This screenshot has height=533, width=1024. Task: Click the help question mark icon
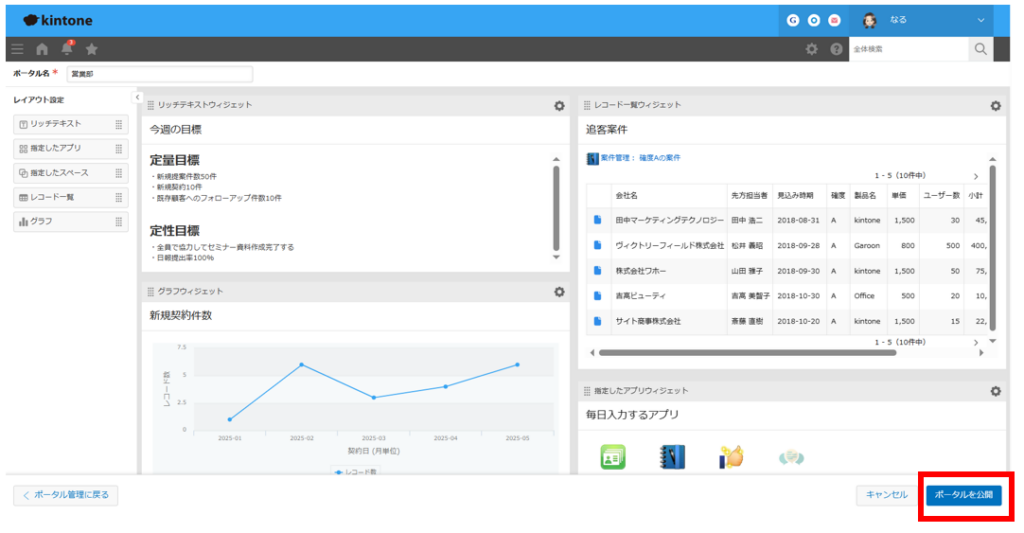pos(836,49)
